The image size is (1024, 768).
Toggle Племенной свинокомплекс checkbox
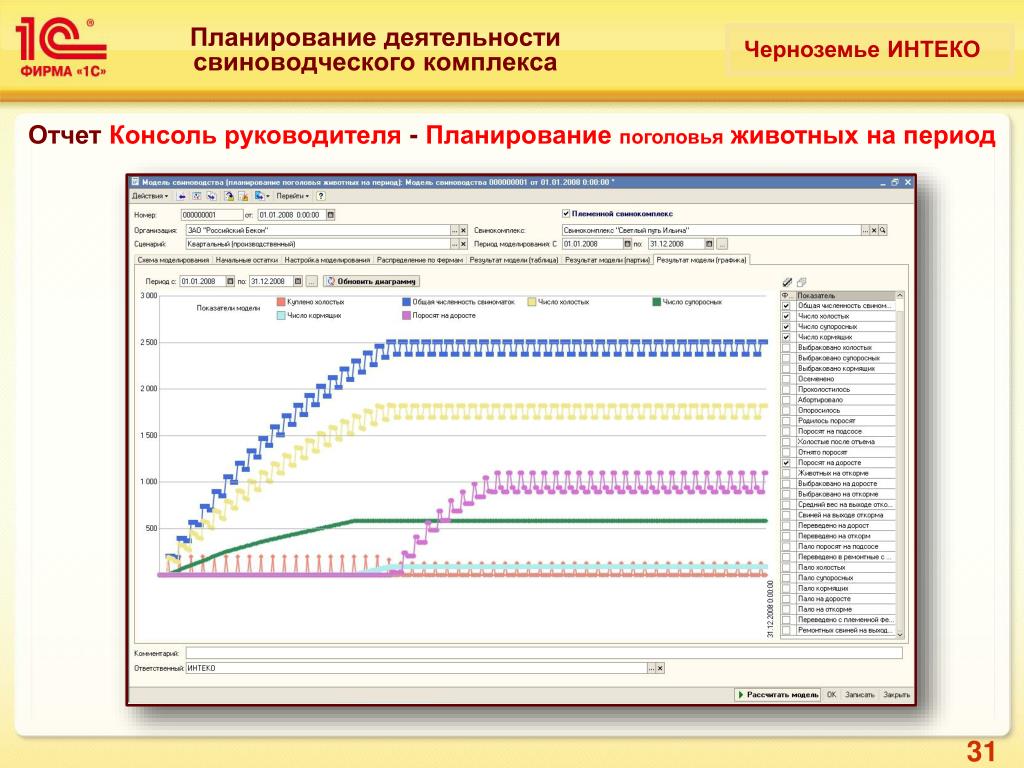click(566, 214)
